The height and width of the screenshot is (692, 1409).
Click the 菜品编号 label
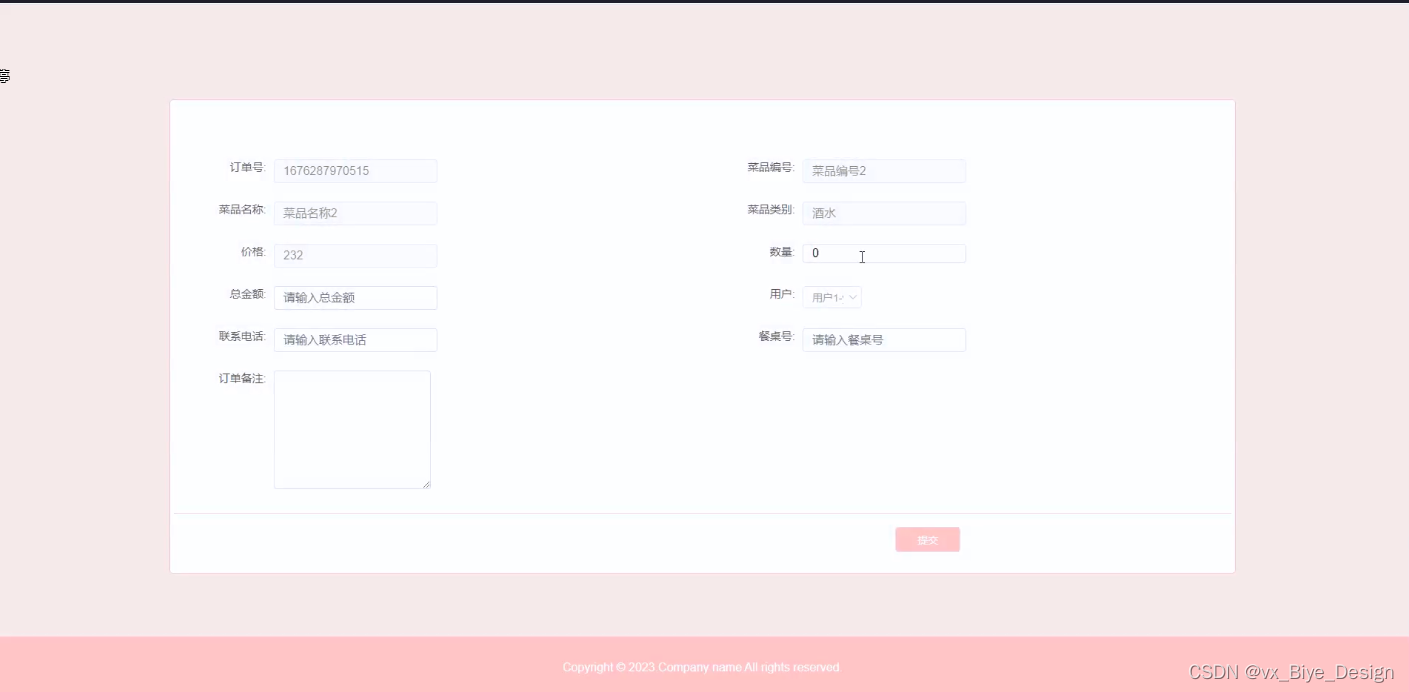tap(770, 168)
